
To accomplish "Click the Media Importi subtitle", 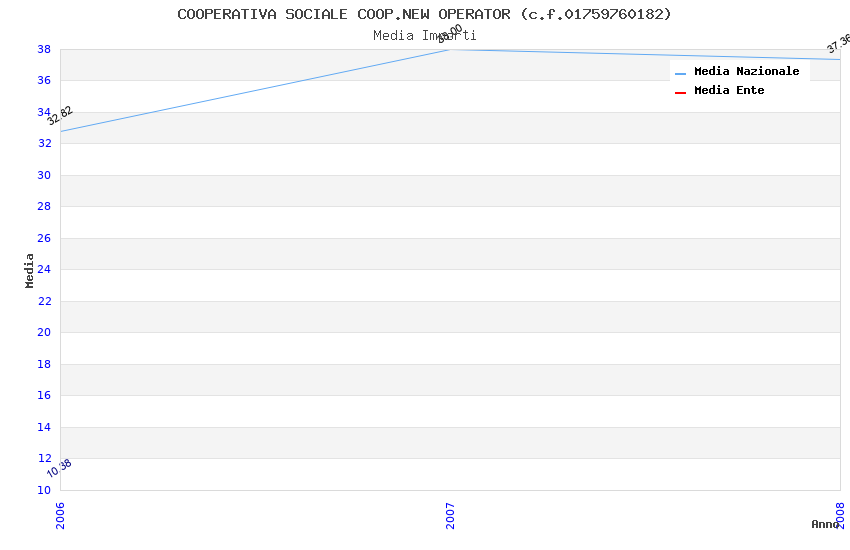I will tap(424, 35).
